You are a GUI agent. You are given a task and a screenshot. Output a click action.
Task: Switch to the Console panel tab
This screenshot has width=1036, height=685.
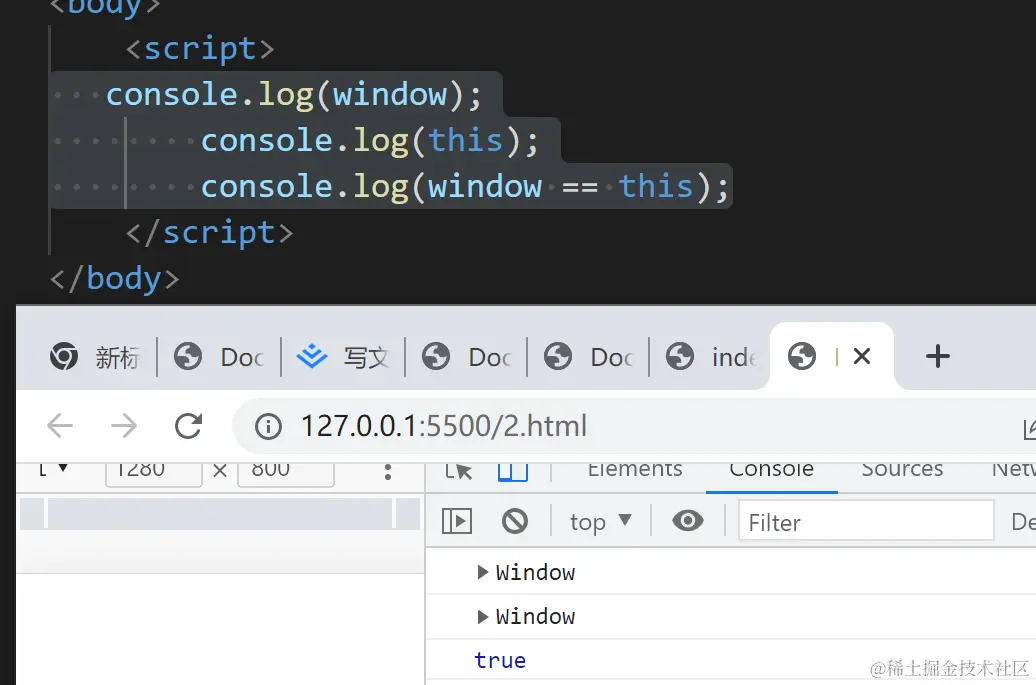coord(771,471)
